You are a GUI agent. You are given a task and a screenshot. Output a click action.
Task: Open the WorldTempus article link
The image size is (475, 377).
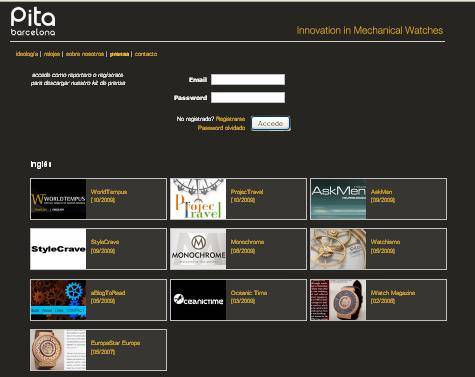(x=109, y=192)
